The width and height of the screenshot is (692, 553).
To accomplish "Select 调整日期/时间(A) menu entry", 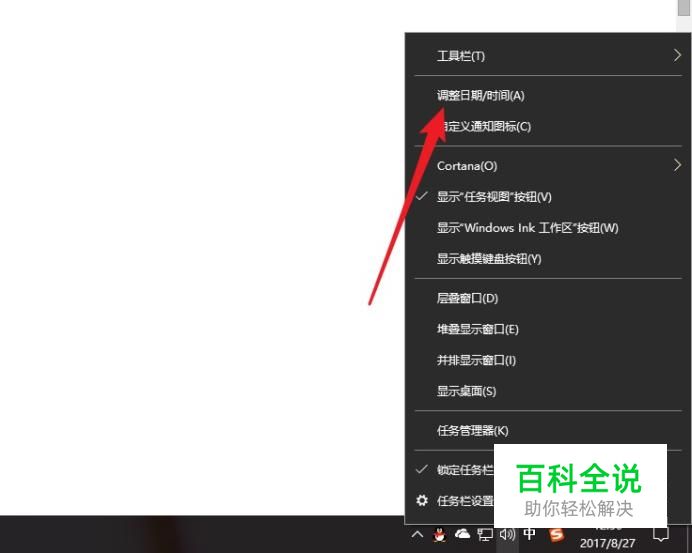I will 549,95.
